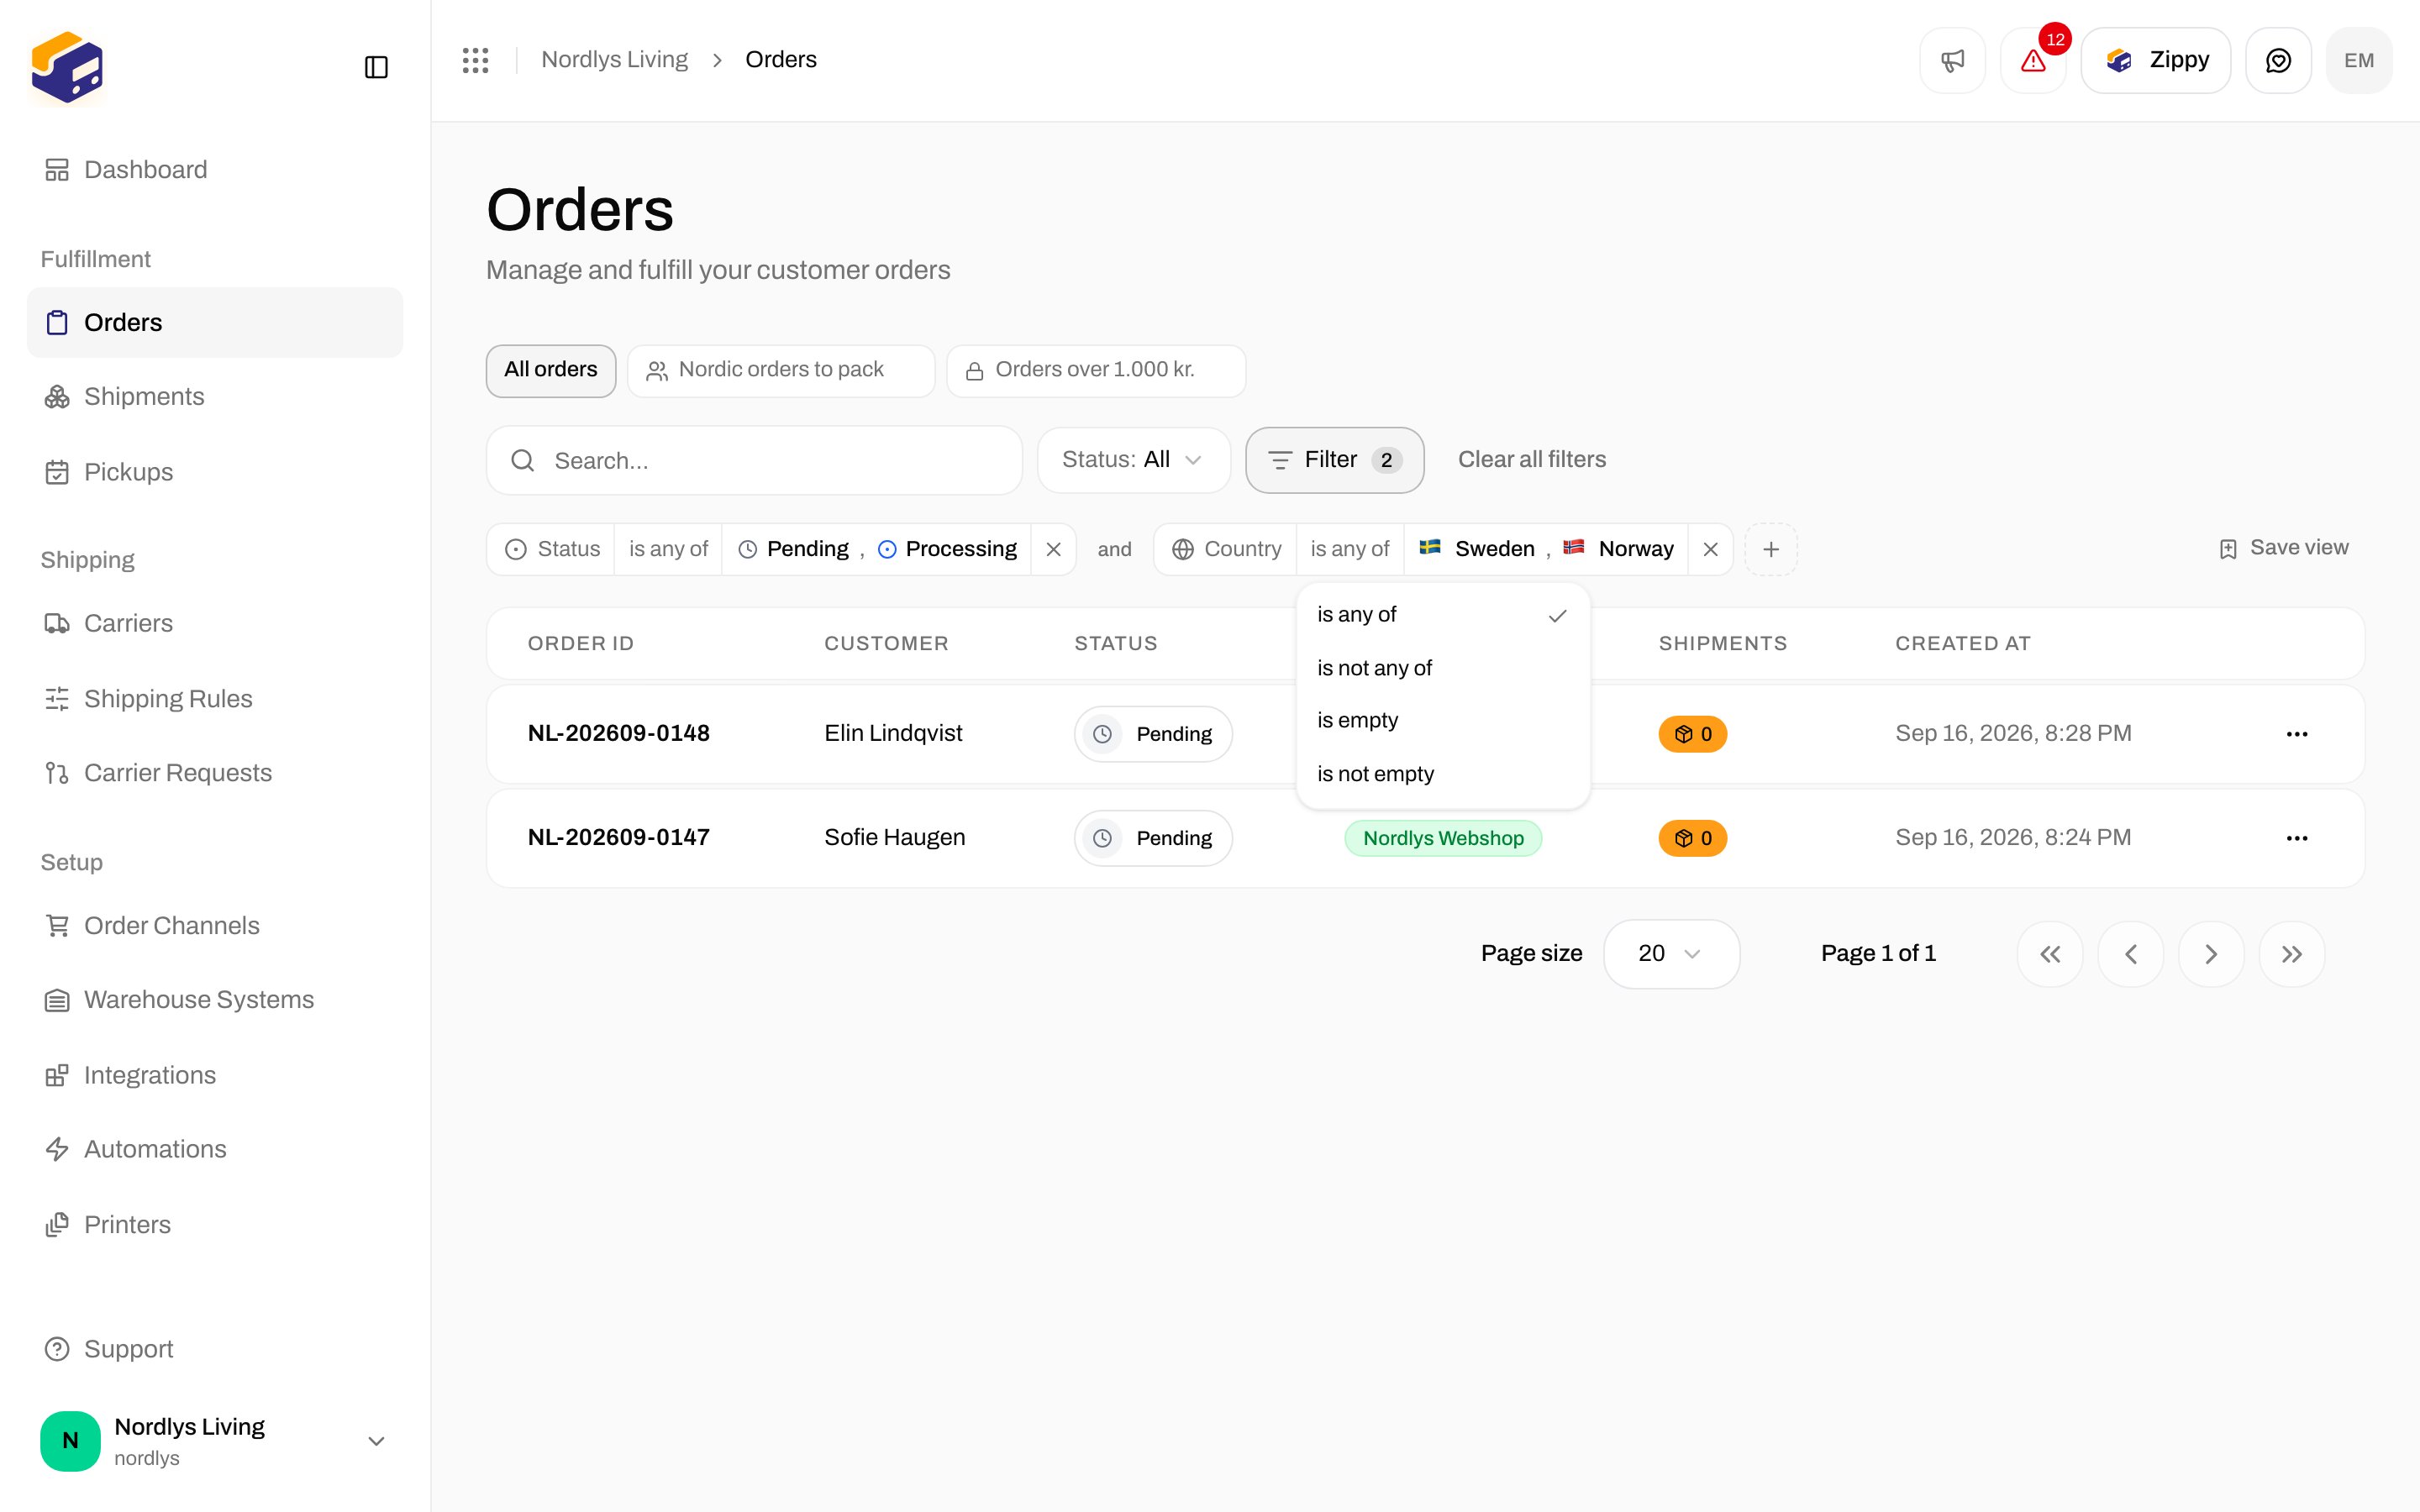This screenshot has height=1512, width=2420.
Task: Choose 'is not any of' operator option
Action: click(1443, 668)
